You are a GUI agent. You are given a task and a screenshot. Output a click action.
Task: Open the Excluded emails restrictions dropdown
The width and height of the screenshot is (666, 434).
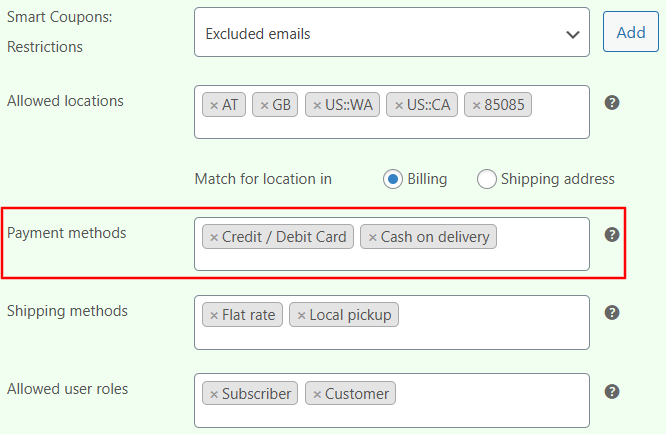point(391,33)
